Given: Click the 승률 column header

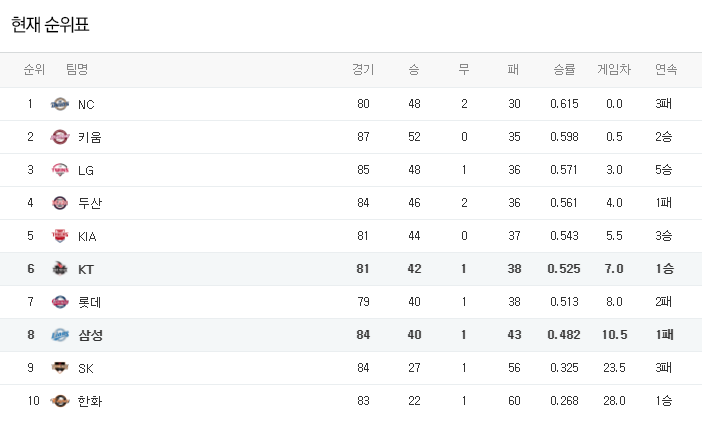Looking at the screenshot, I should 564,70.
